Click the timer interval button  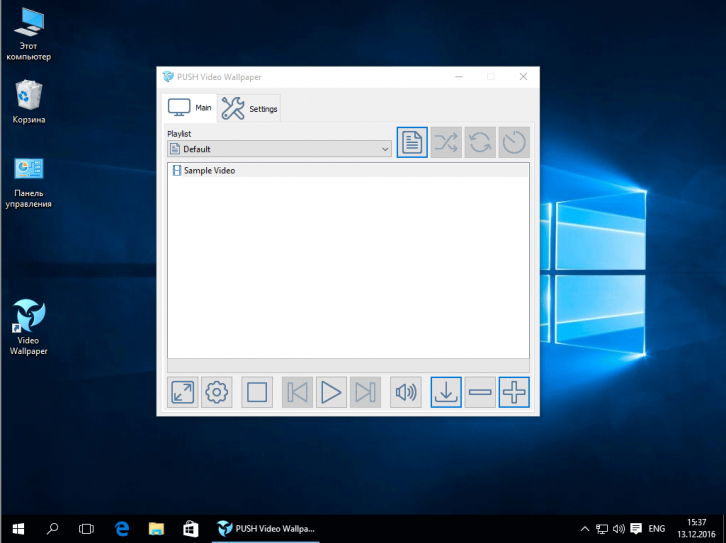(513, 142)
